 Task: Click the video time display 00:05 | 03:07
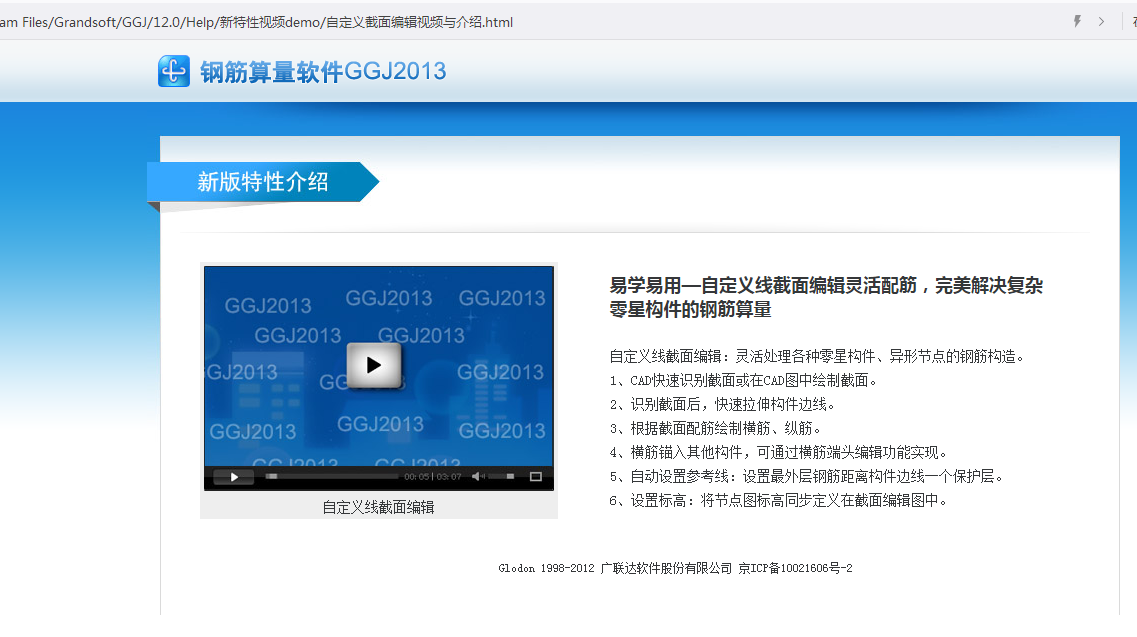click(x=433, y=477)
